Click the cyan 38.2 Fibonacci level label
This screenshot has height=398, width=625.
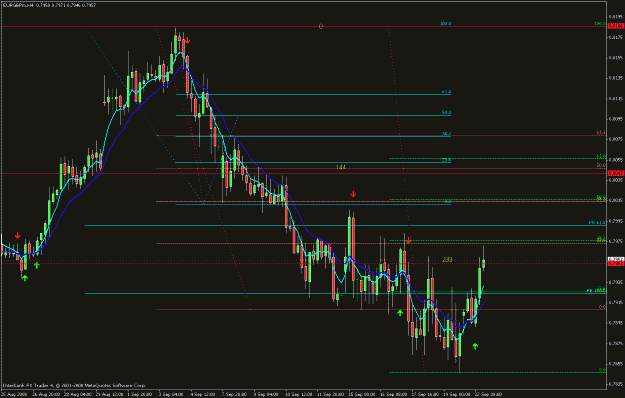(447, 134)
